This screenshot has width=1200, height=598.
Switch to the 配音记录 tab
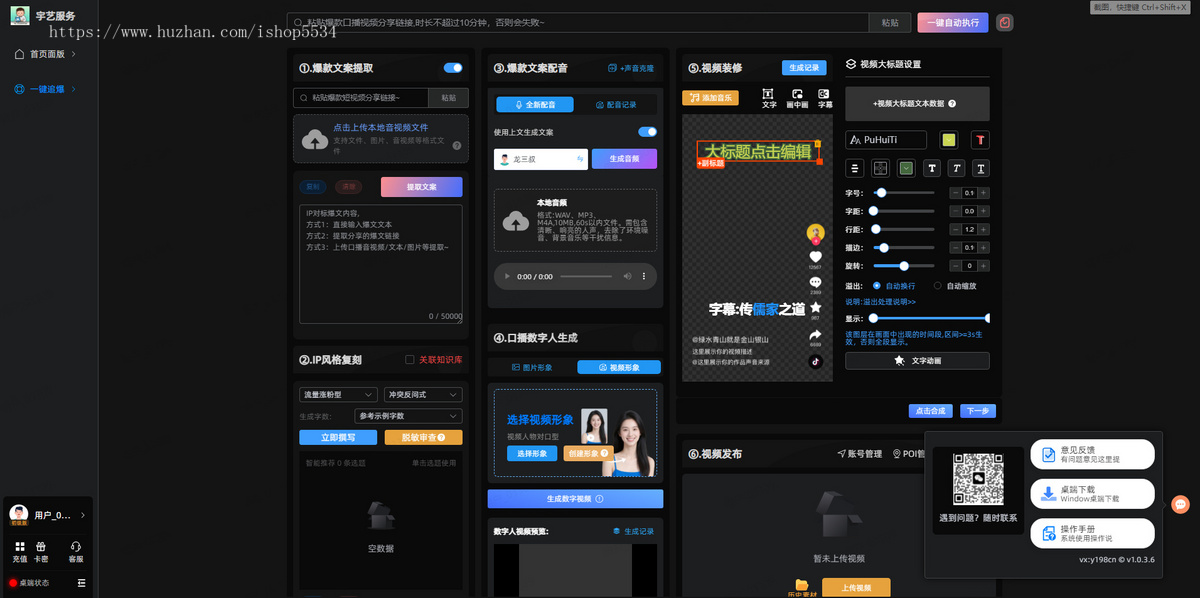click(x=615, y=104)
